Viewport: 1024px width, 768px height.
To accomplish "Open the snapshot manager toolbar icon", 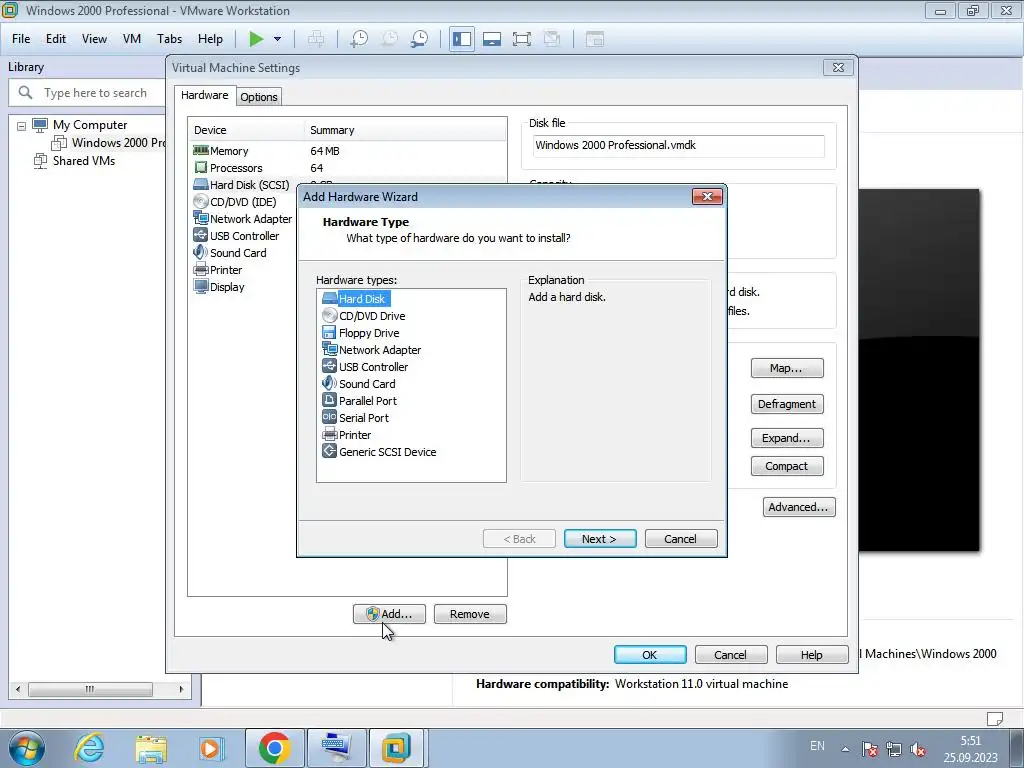I will tap(419, 39).
